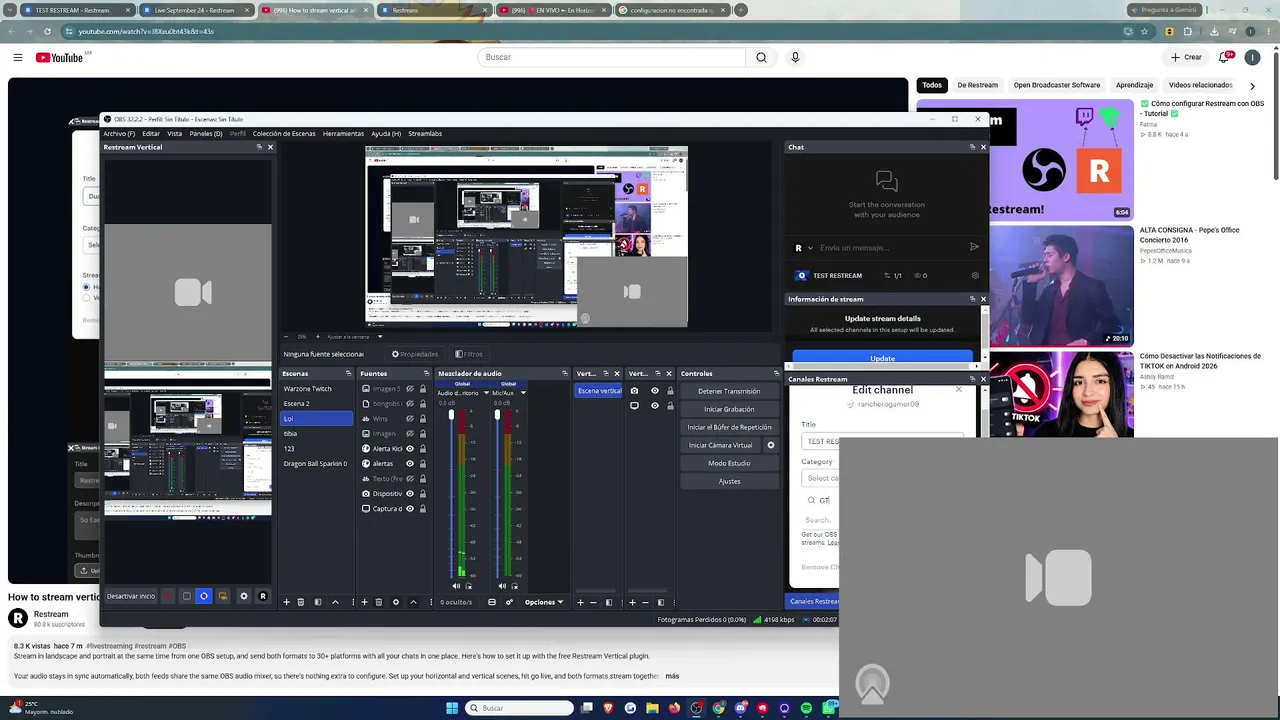Open the Herramientas menu in OBS
The image size is (1280, 720).
(x=343, y=133)
